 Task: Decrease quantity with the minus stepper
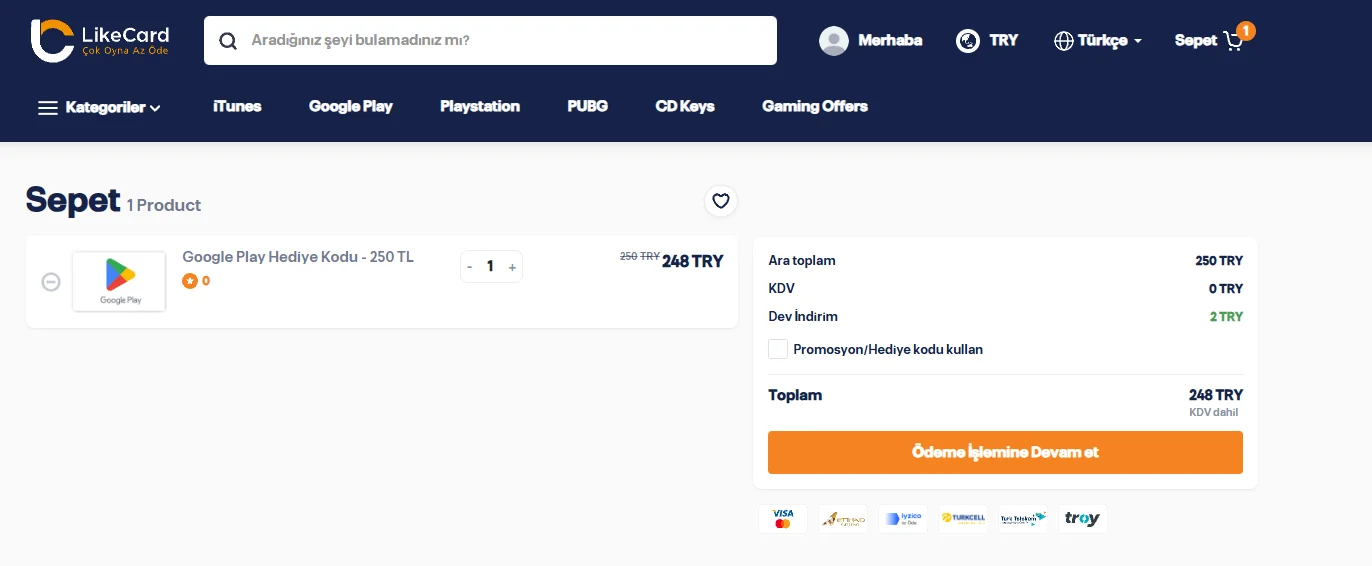[x=470, y=267]
